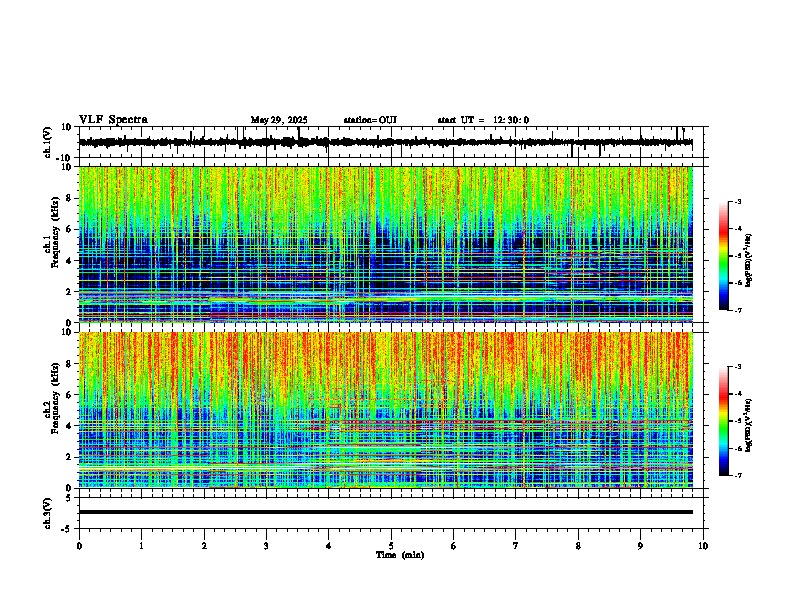This screenshot has width=792, height=612.
Task: Click time axis tick label "5"
Action: pyautogui.click(x=391, y=546)
